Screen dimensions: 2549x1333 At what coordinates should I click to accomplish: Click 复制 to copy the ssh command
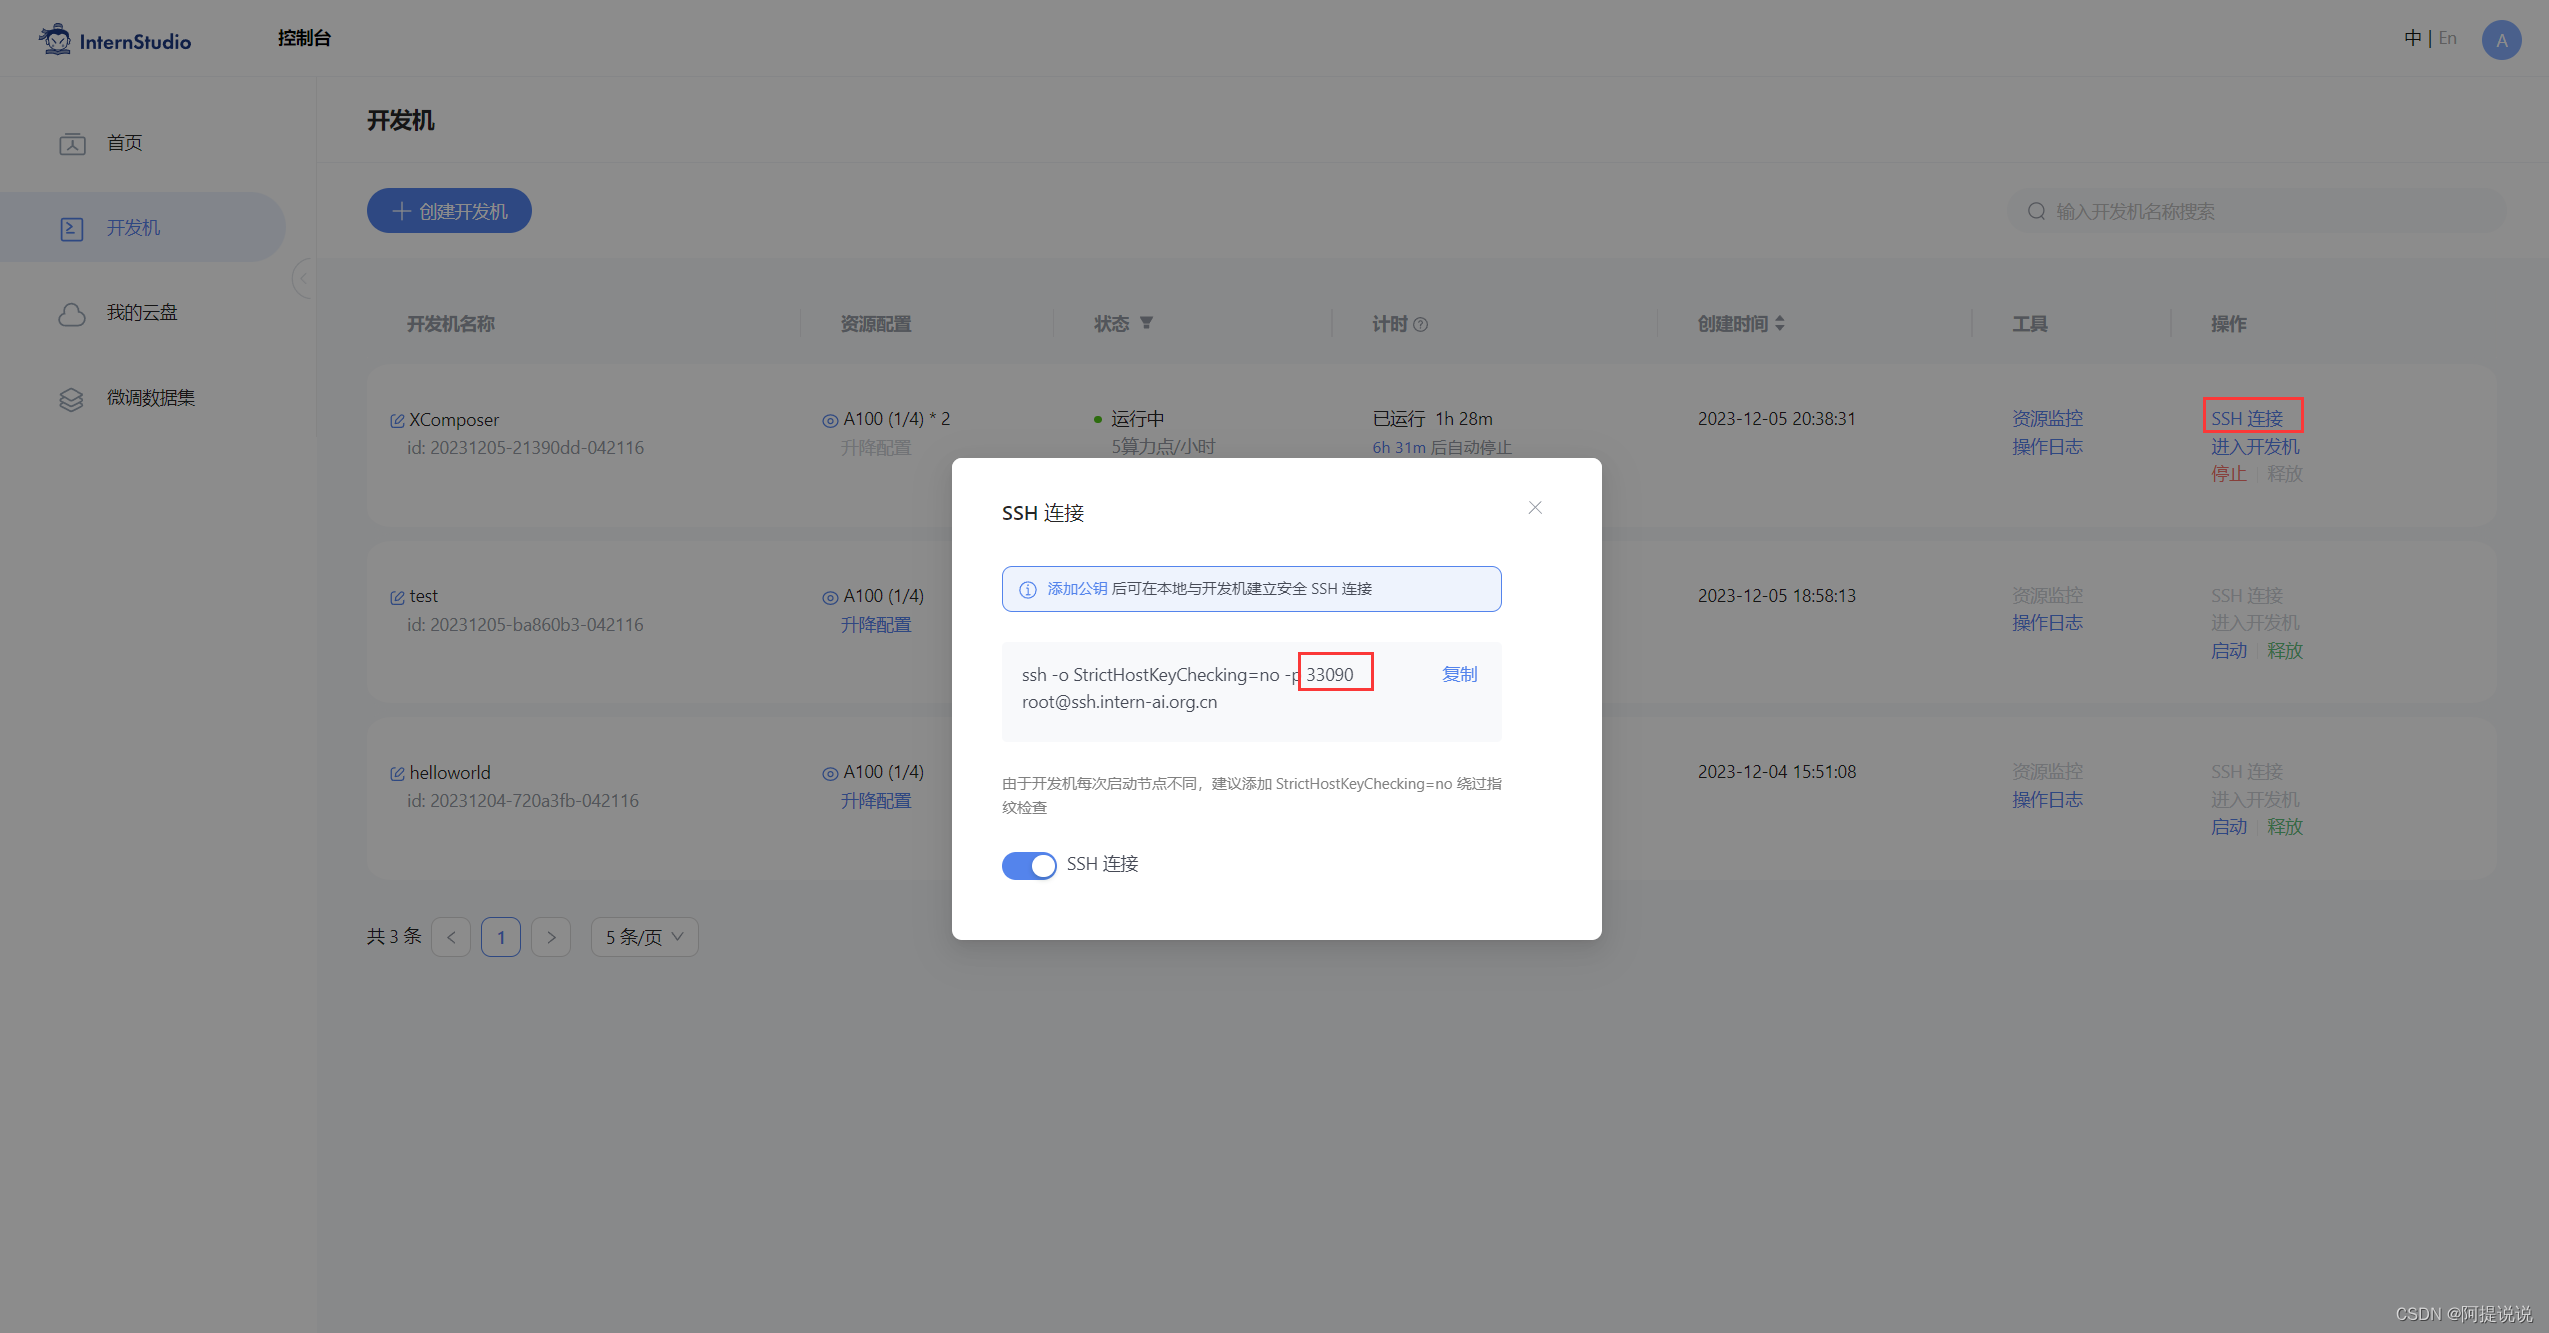1459,674
